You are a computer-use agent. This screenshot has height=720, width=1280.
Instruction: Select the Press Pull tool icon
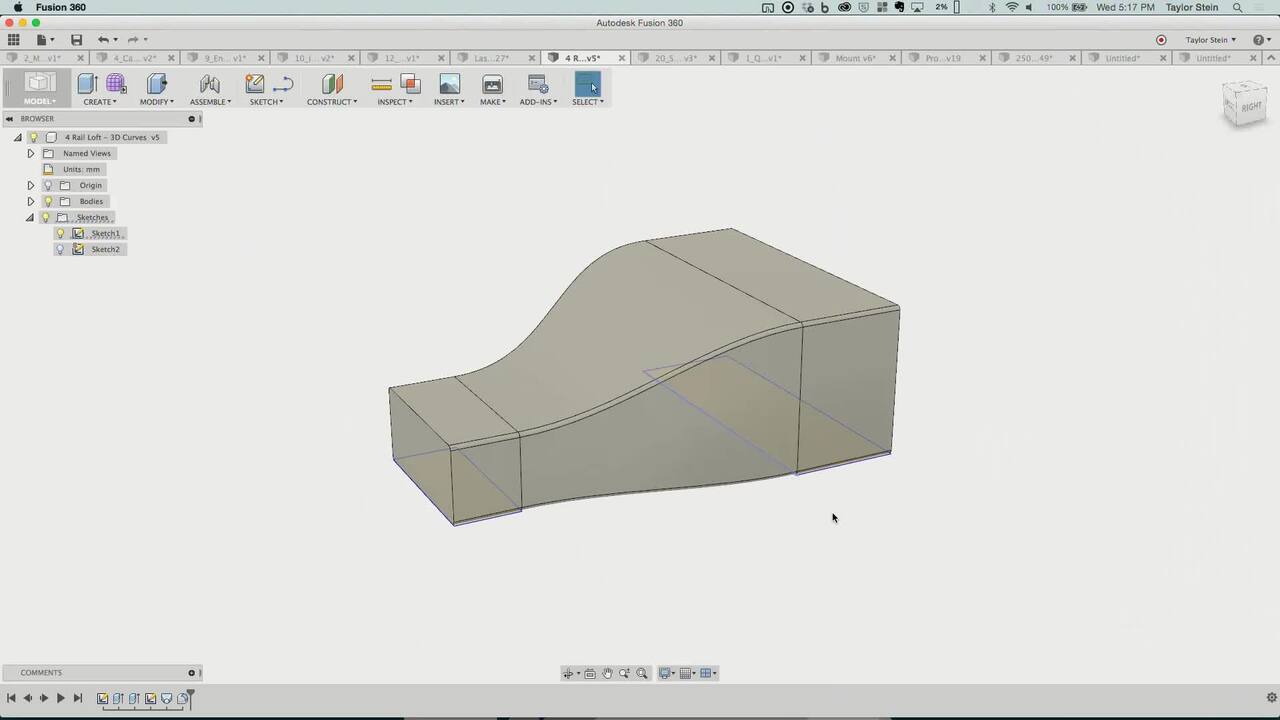click(157, 84)
